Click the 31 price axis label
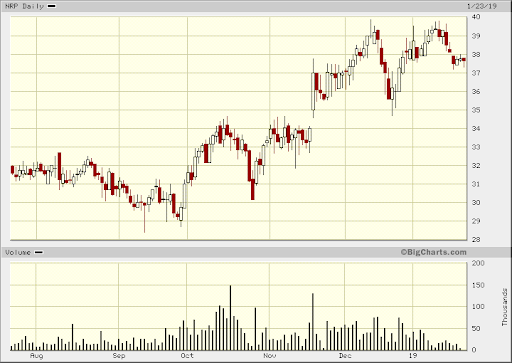Screen dimensions: 512x363 coord(476,184)
